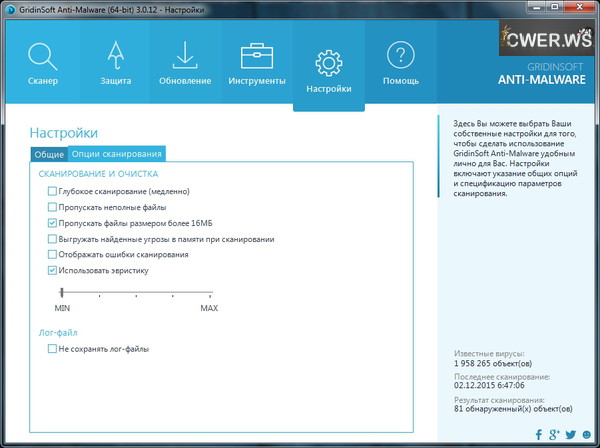The image size is (600, 448).
Task: Click the heuristics slider handle at MIN
Action: coord(62,292)
